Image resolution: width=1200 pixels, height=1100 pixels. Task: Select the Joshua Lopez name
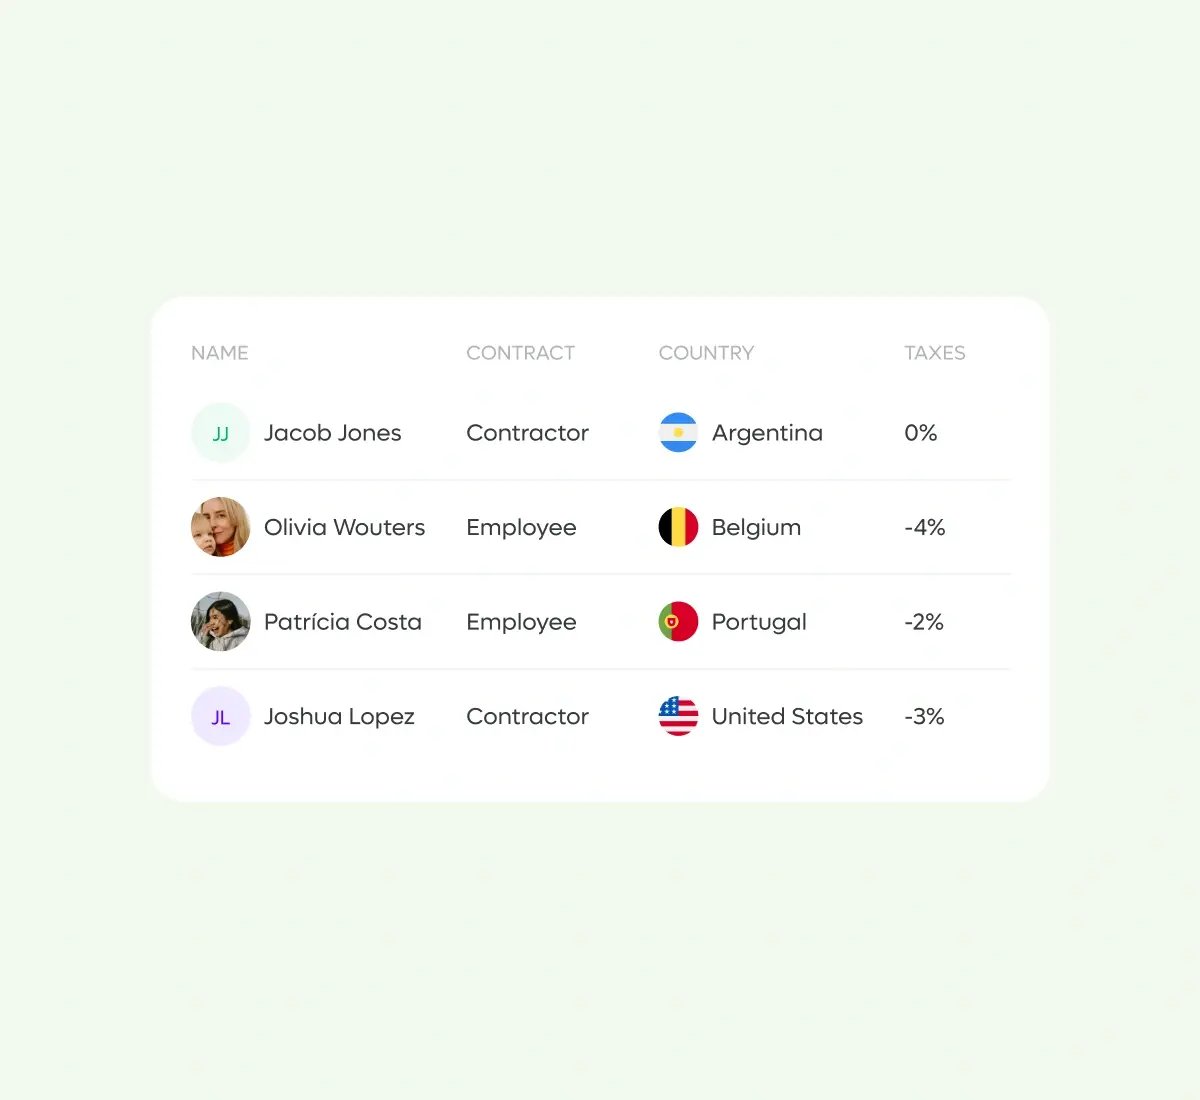(339, 716)
